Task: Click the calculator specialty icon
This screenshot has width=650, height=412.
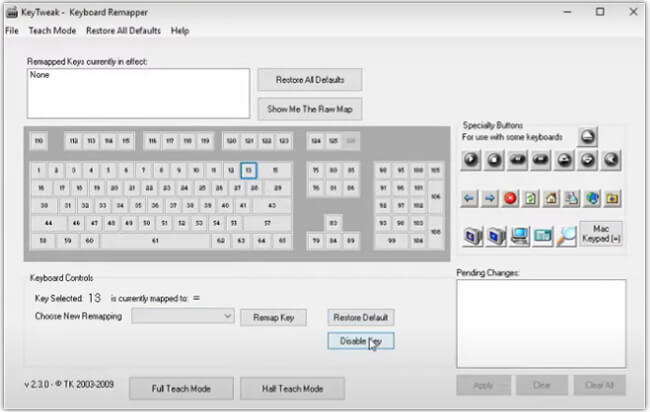Action: 543,236
